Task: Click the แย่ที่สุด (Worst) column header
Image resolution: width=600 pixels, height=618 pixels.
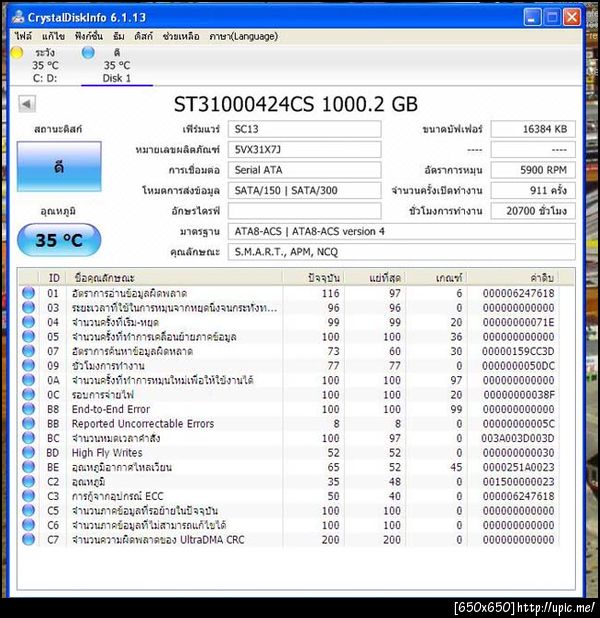Action: (375, 278)
